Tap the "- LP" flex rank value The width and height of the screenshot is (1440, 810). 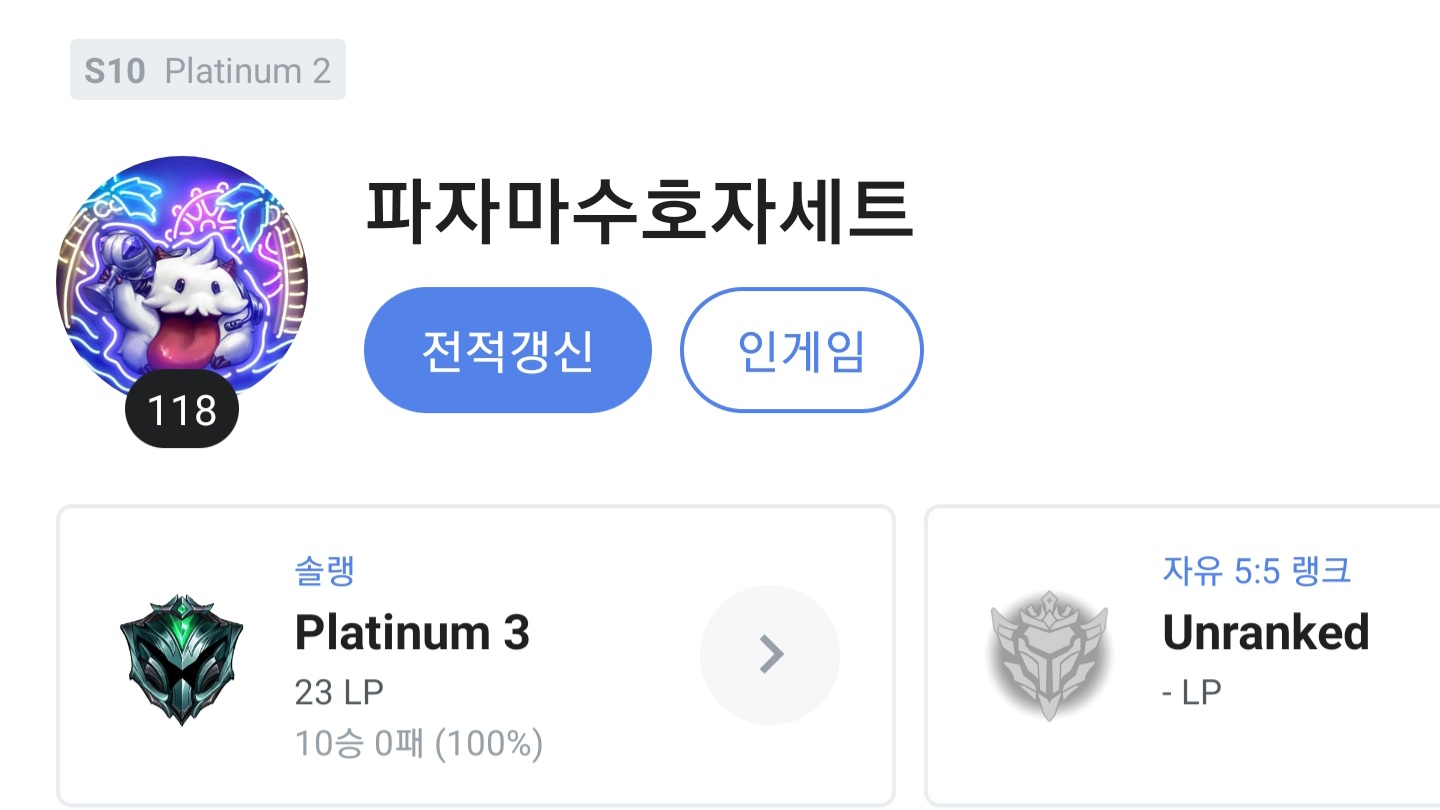(1192, 692)
